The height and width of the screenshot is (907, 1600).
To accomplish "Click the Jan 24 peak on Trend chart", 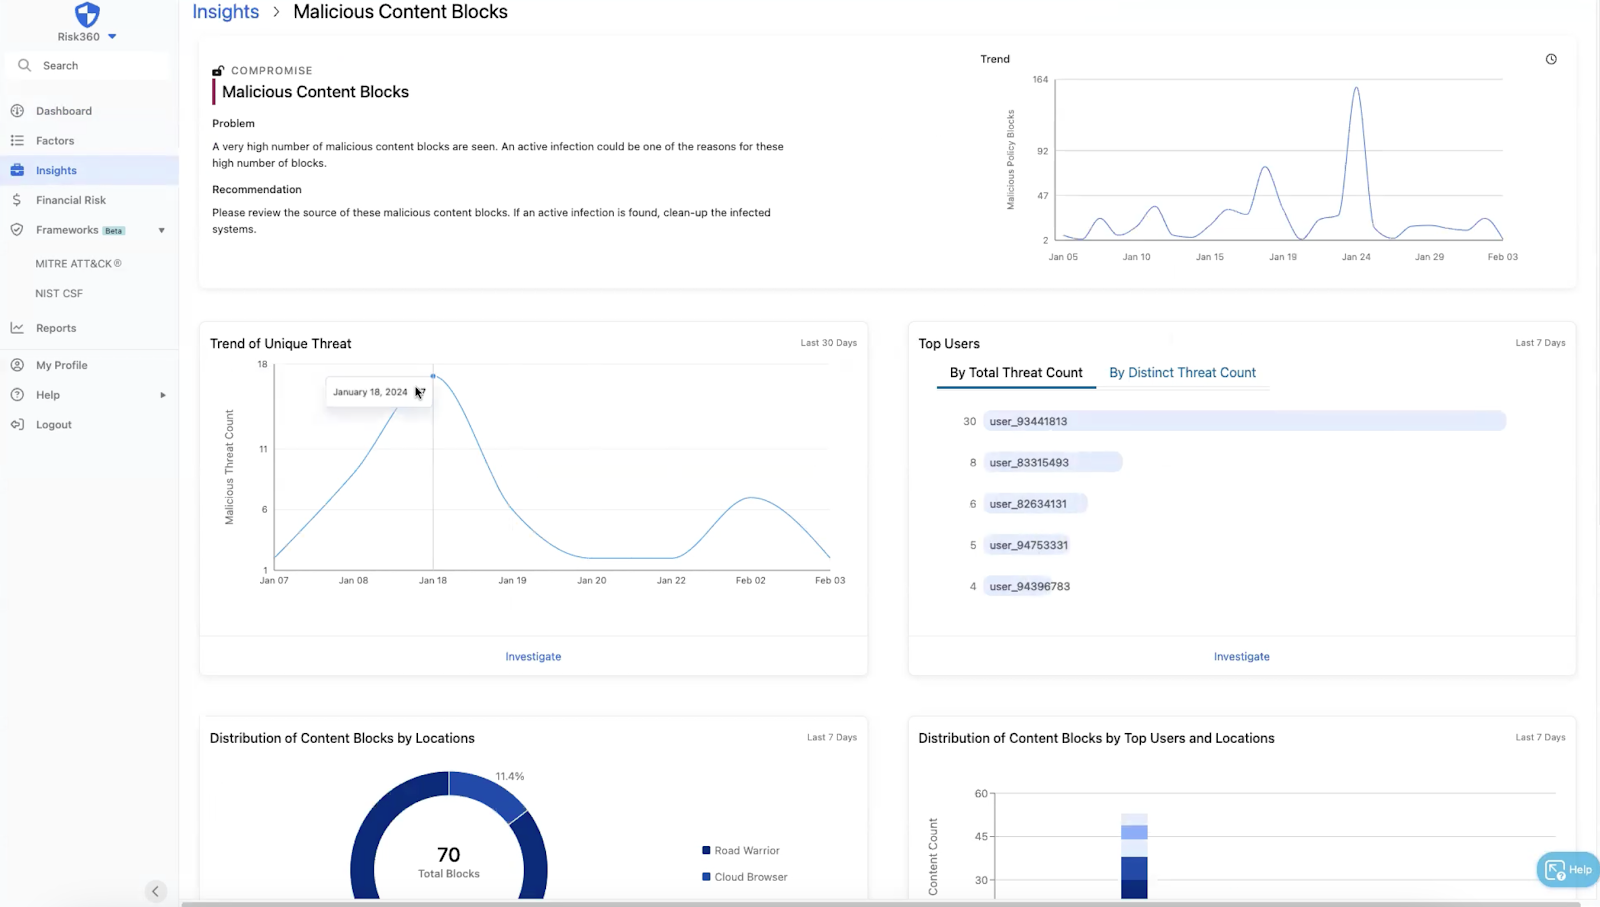I will tap(1356, 89).
